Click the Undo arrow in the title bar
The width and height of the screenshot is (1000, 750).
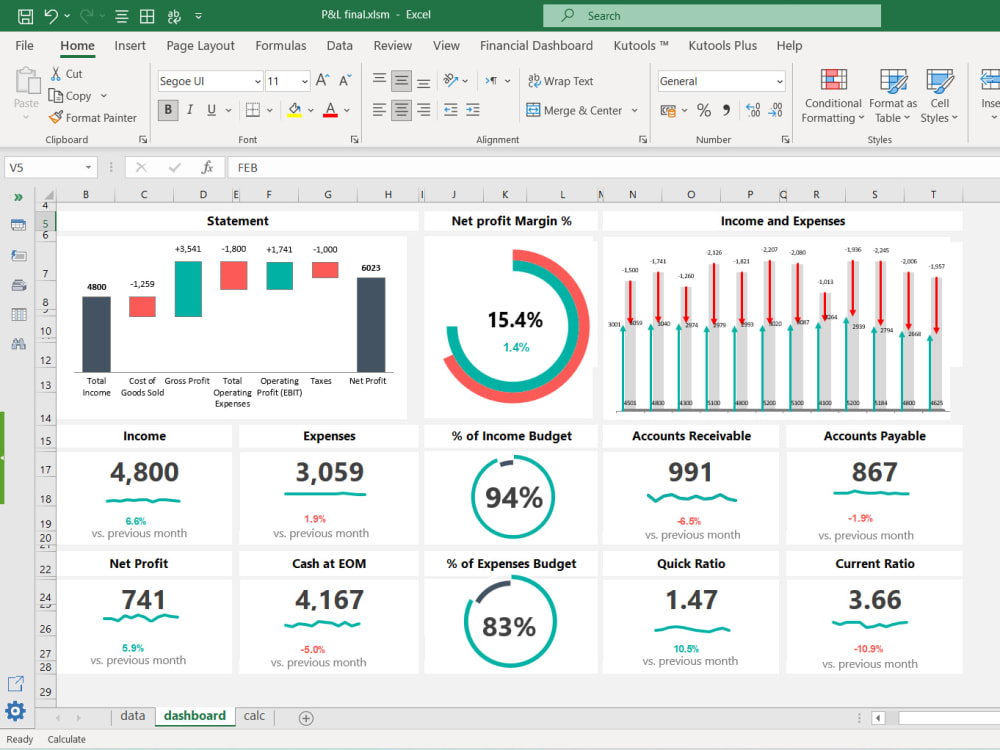click(51, 16)
